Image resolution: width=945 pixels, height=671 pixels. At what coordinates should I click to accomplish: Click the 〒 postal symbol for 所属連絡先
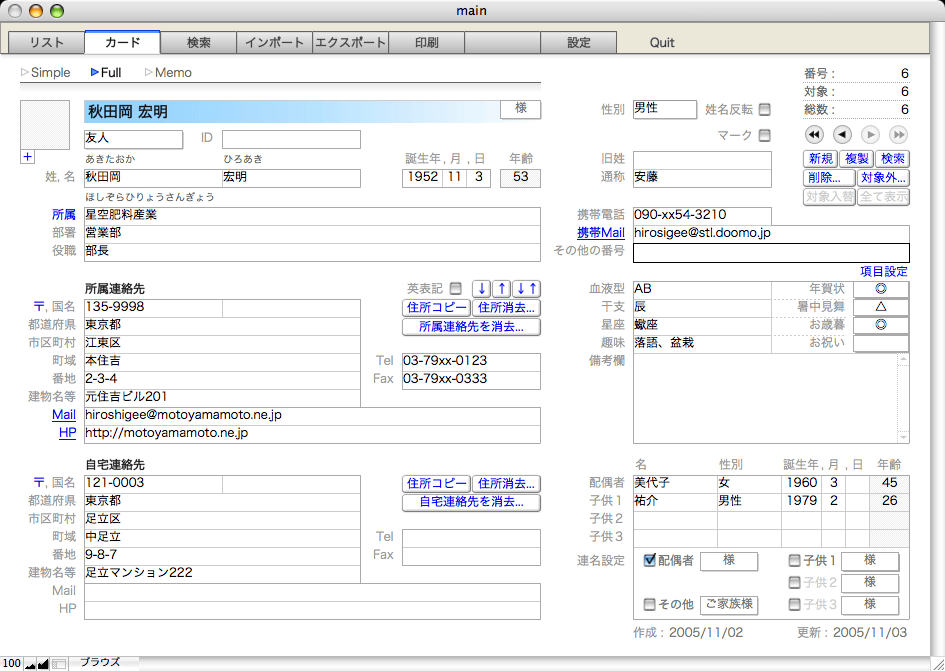tap(39, 306)
